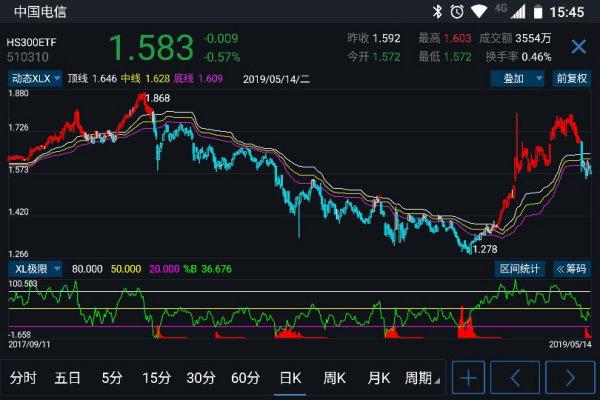Go to previous stock with left arrow

point(517,378)
